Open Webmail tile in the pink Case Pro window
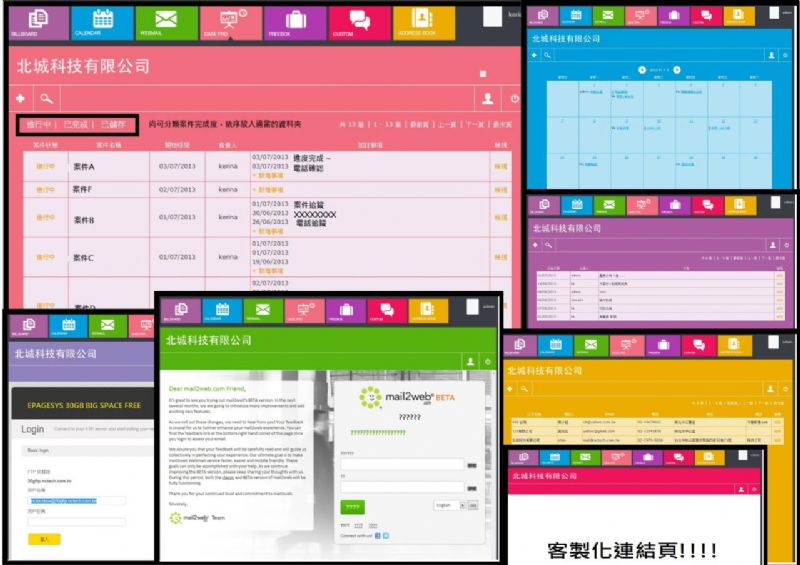The image size is (800, 565). 166,22
